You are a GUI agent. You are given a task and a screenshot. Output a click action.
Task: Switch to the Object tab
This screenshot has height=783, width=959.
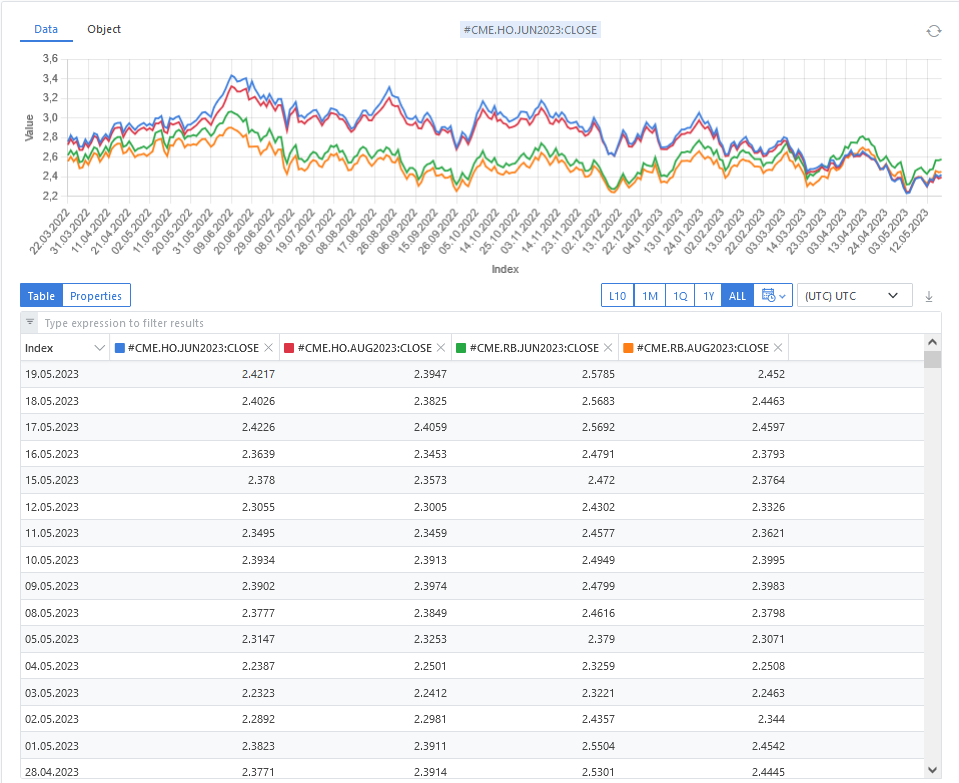[104, 29]
